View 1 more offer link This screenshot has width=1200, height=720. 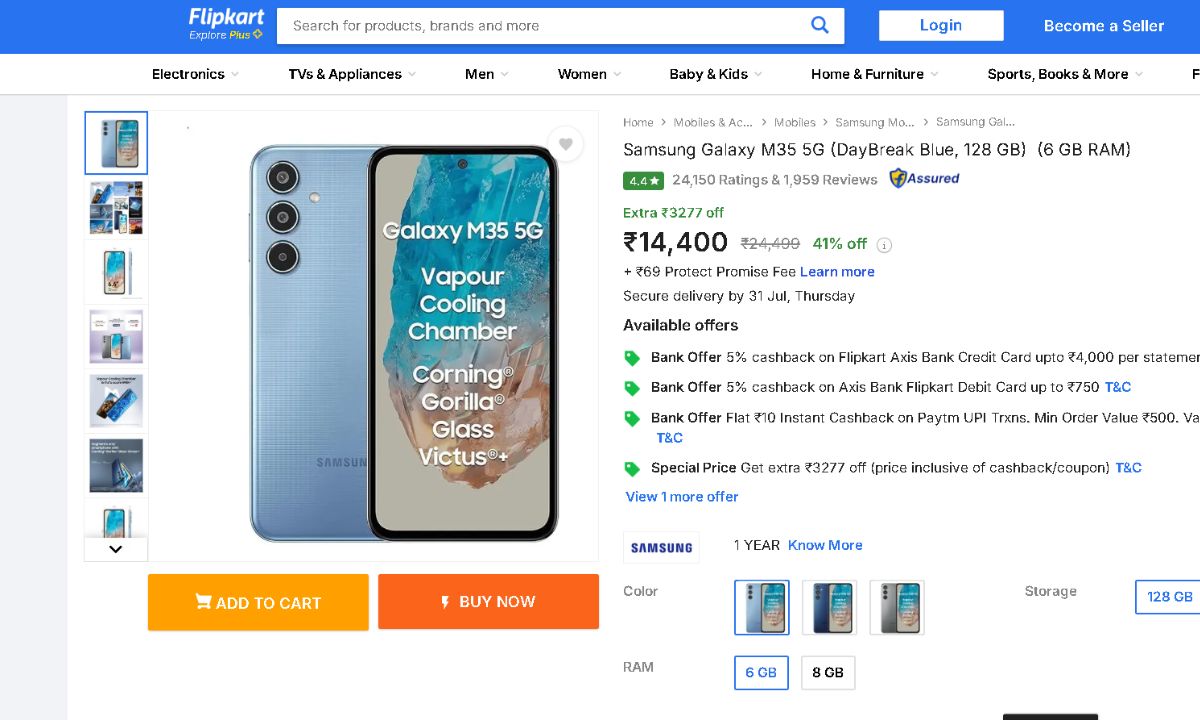682,497
